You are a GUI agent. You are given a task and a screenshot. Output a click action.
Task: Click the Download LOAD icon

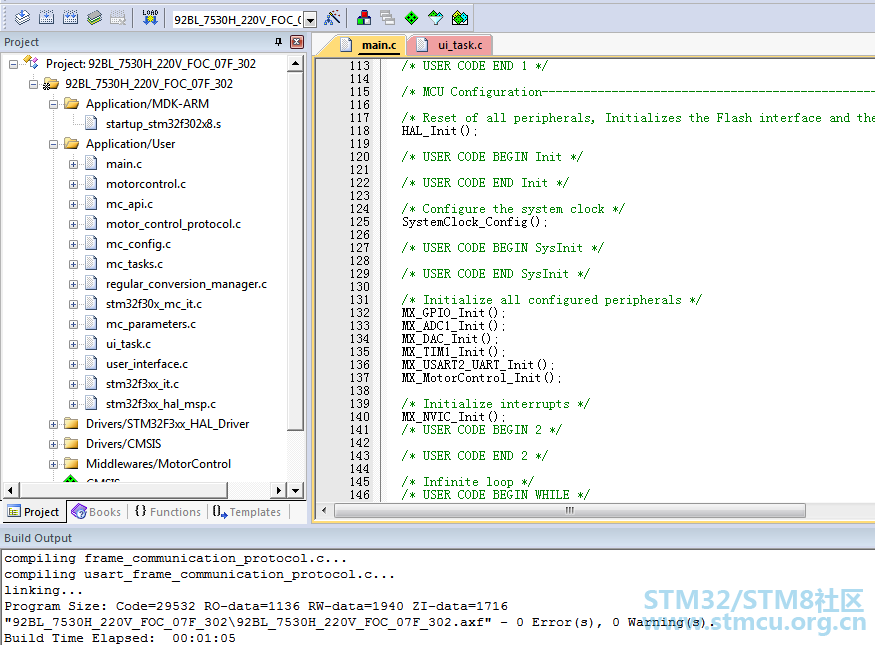click(x=150, y=18)
